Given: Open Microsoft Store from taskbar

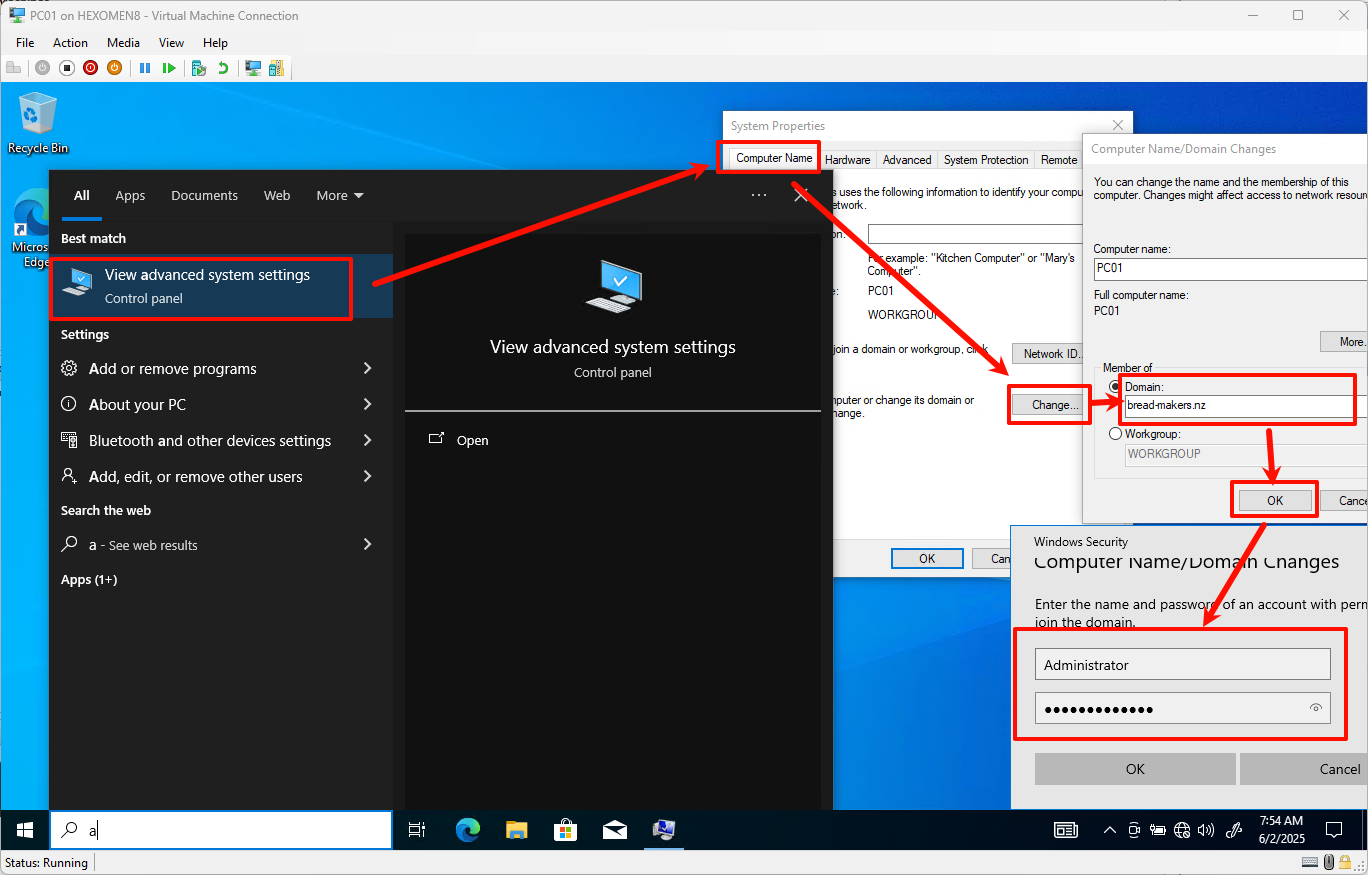Looking at the screenshot, I should pos(565,830).
